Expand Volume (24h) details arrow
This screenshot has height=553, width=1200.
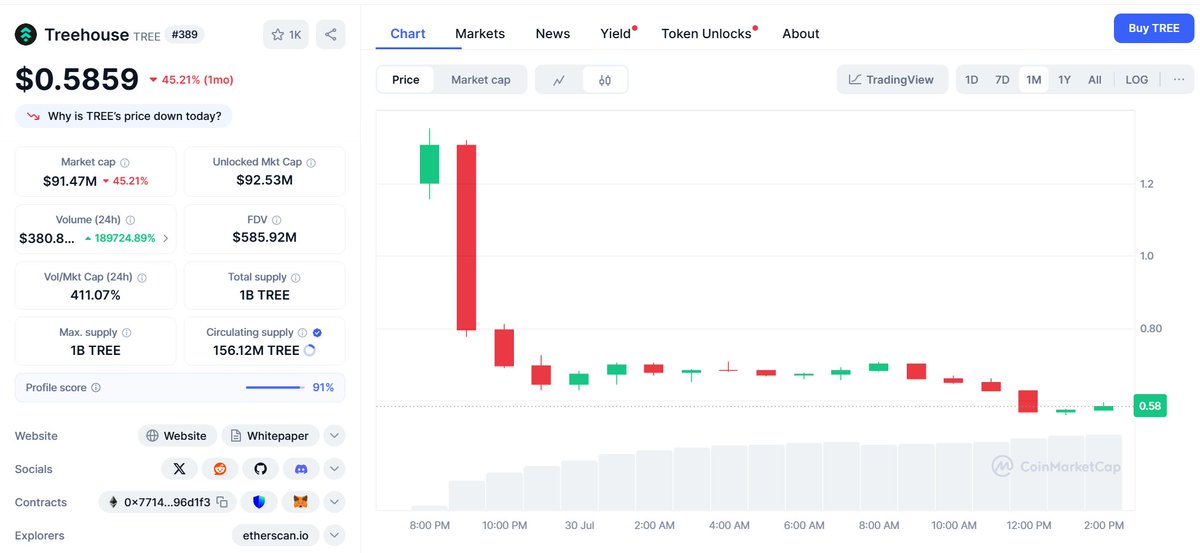click(165, 238)
